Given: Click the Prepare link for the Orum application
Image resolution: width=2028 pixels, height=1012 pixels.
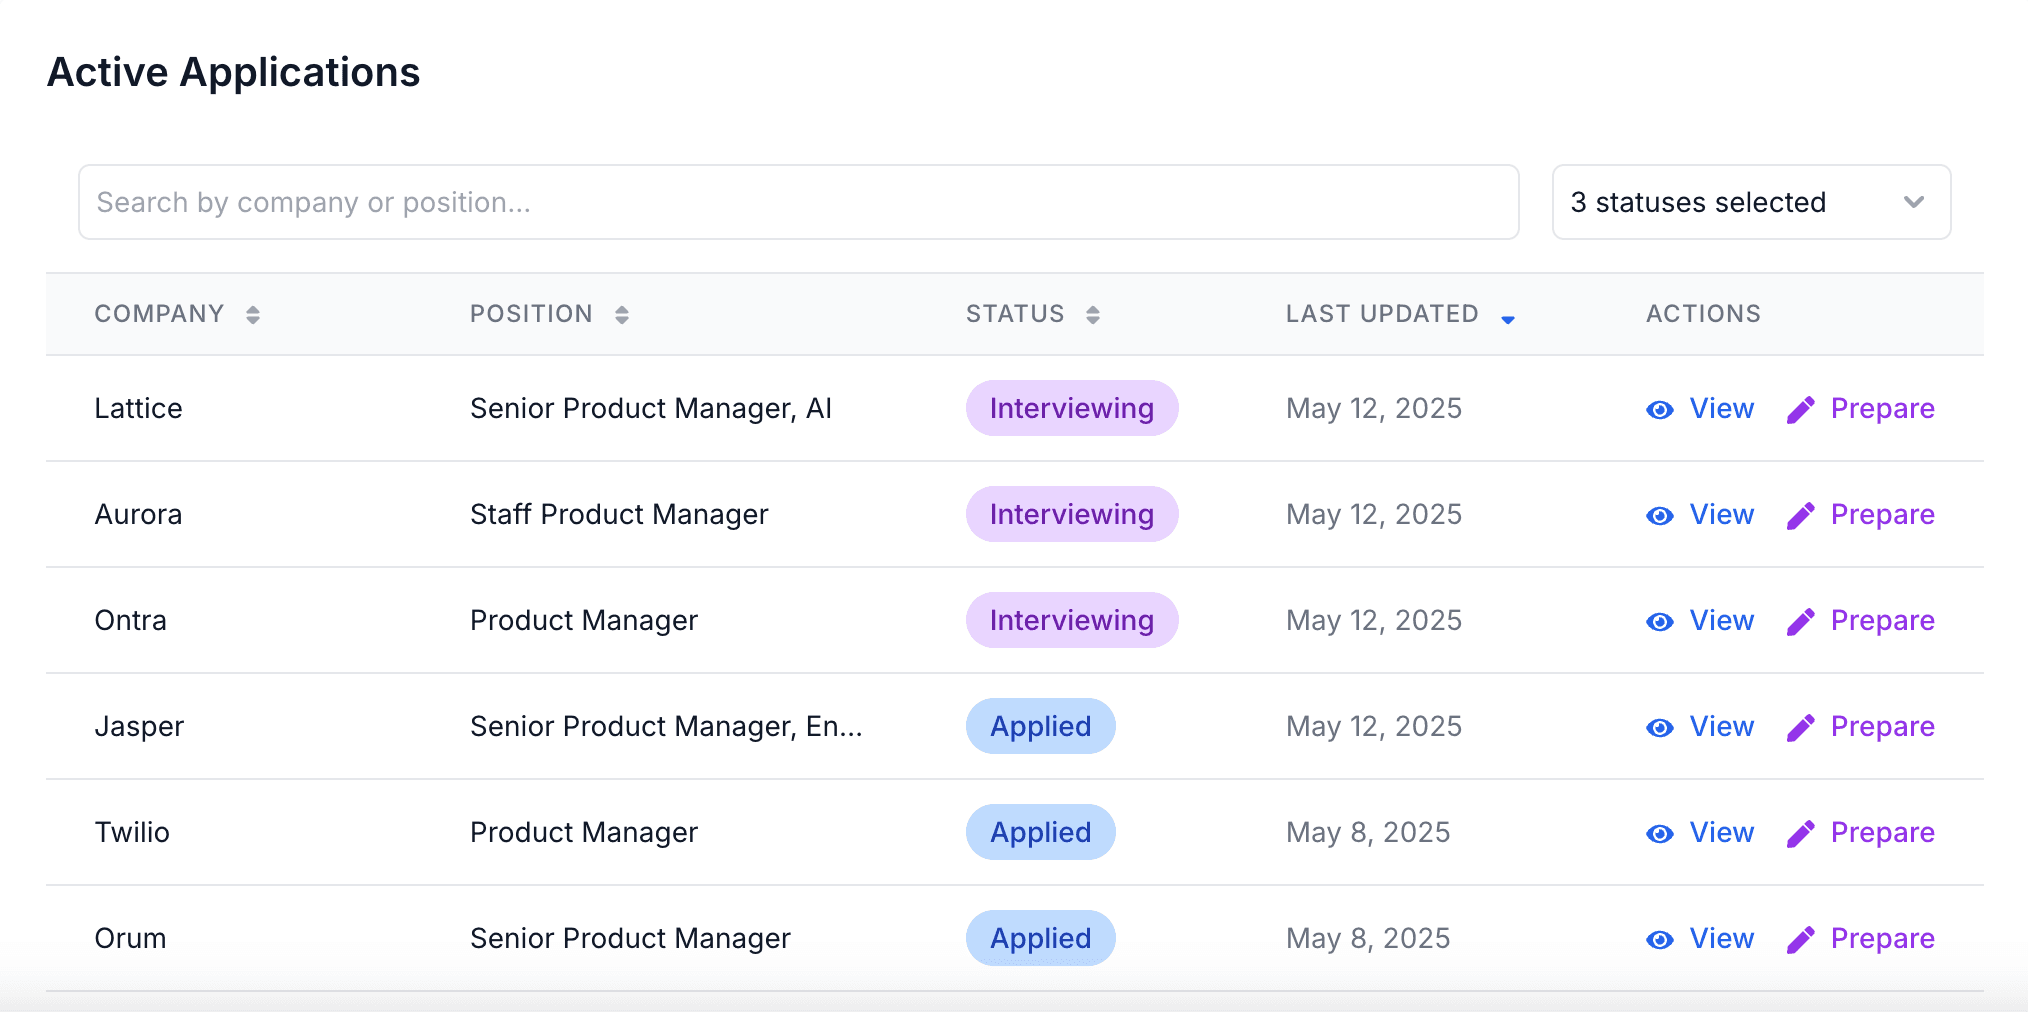Looking at the screenshot, I should (1882, 938).
